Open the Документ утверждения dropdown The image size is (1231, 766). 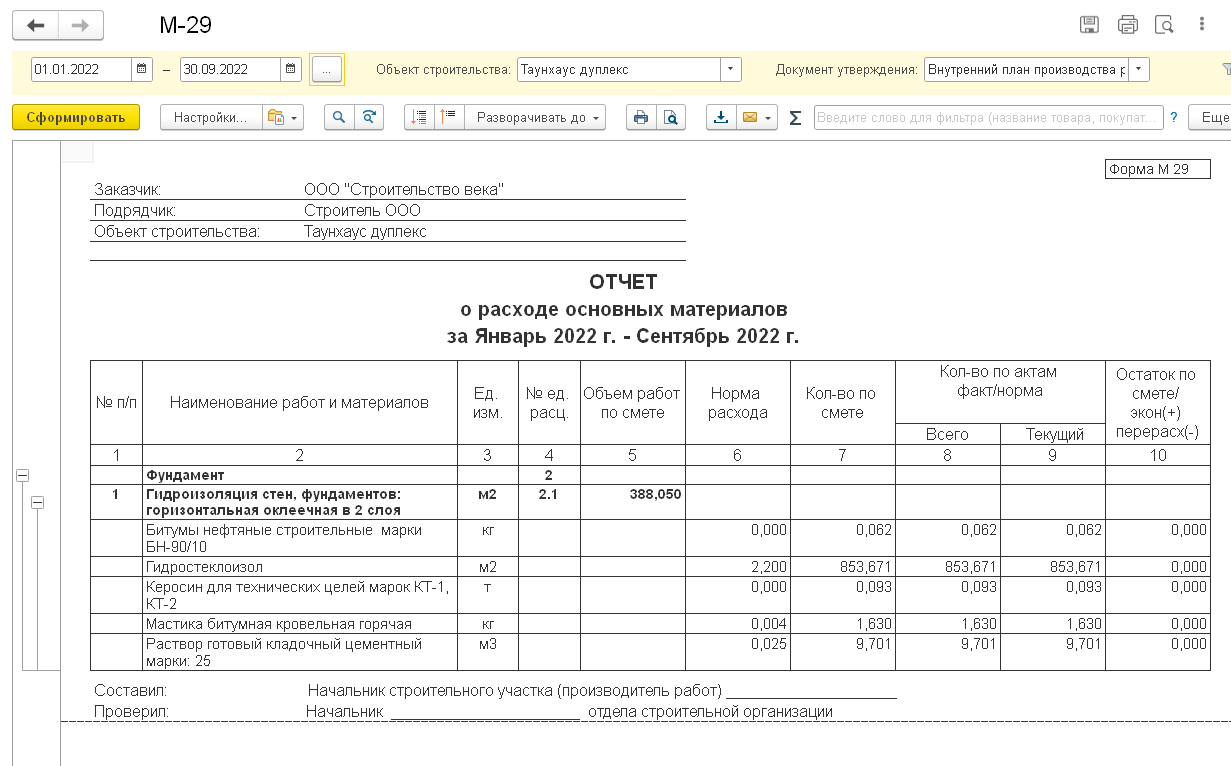click(x=1138, y=70)
